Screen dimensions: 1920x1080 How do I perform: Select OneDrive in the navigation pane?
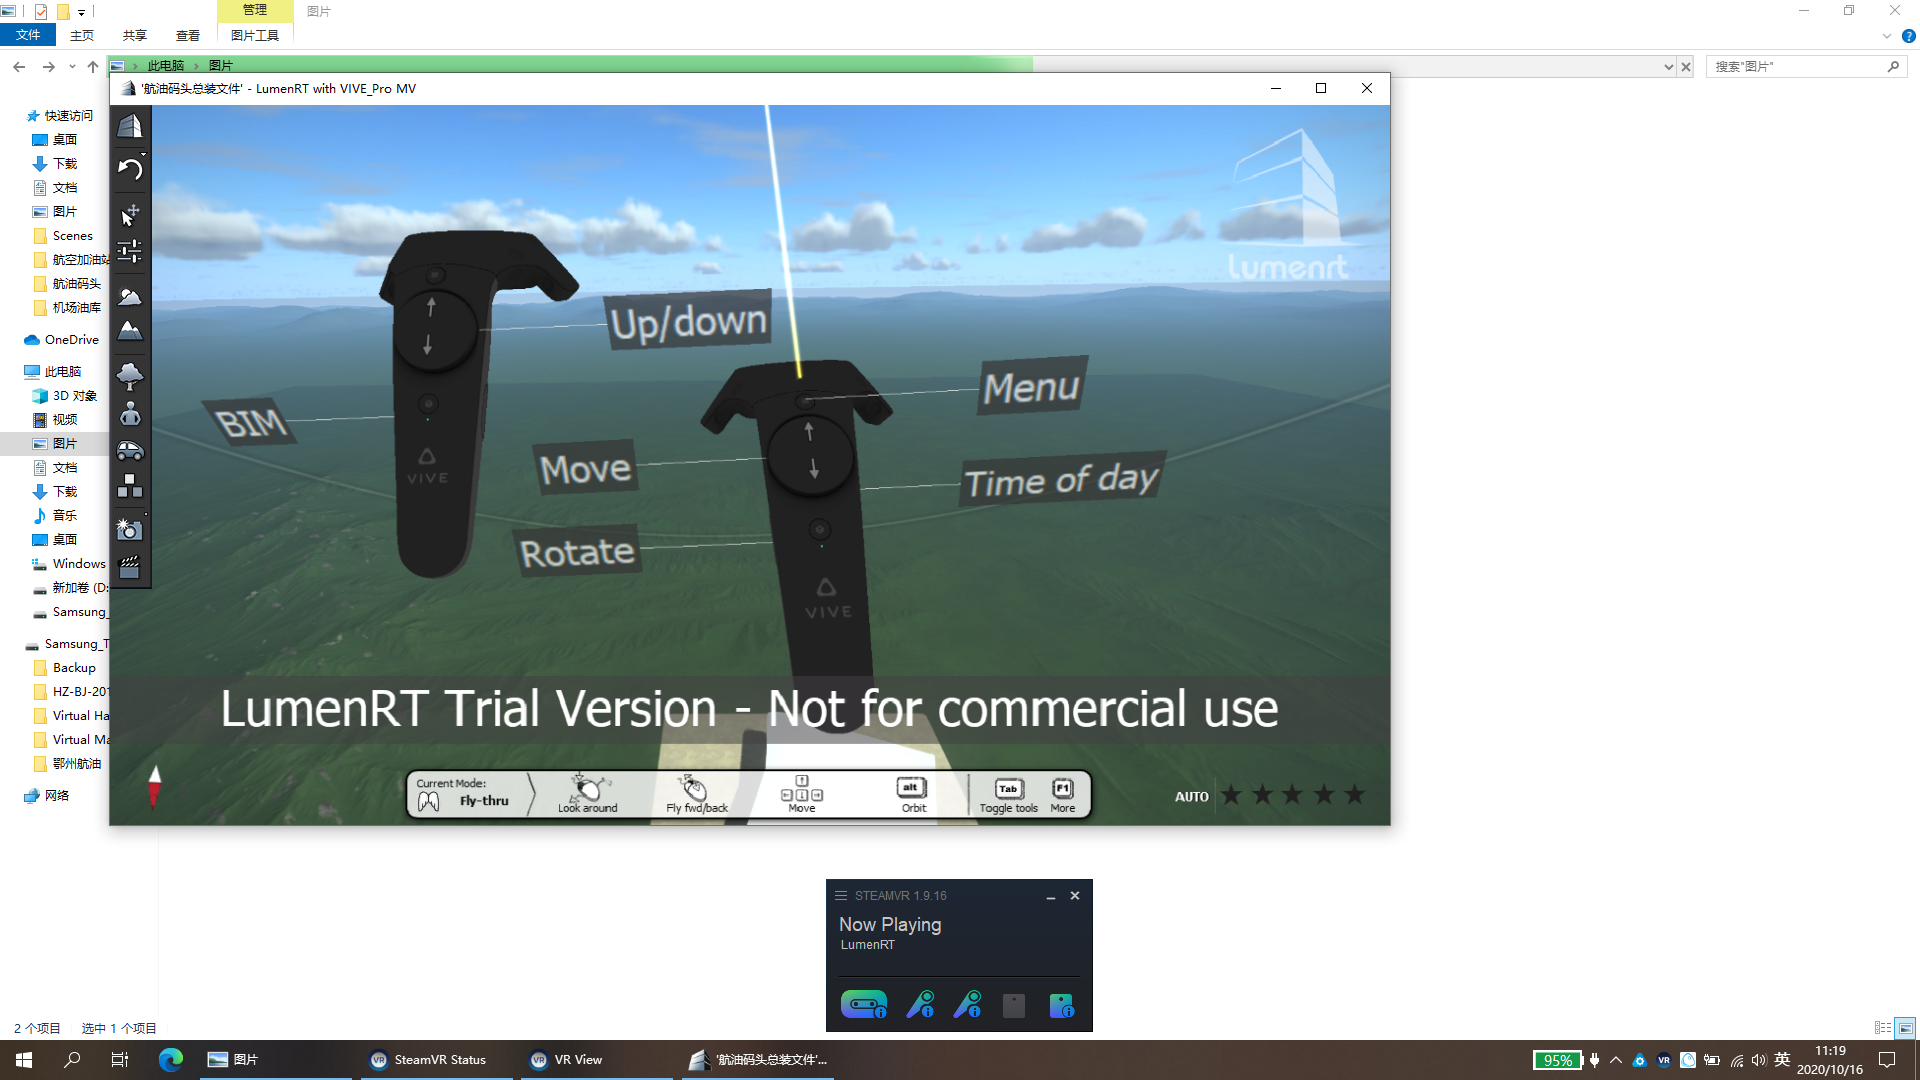click(x=71, y=340)
